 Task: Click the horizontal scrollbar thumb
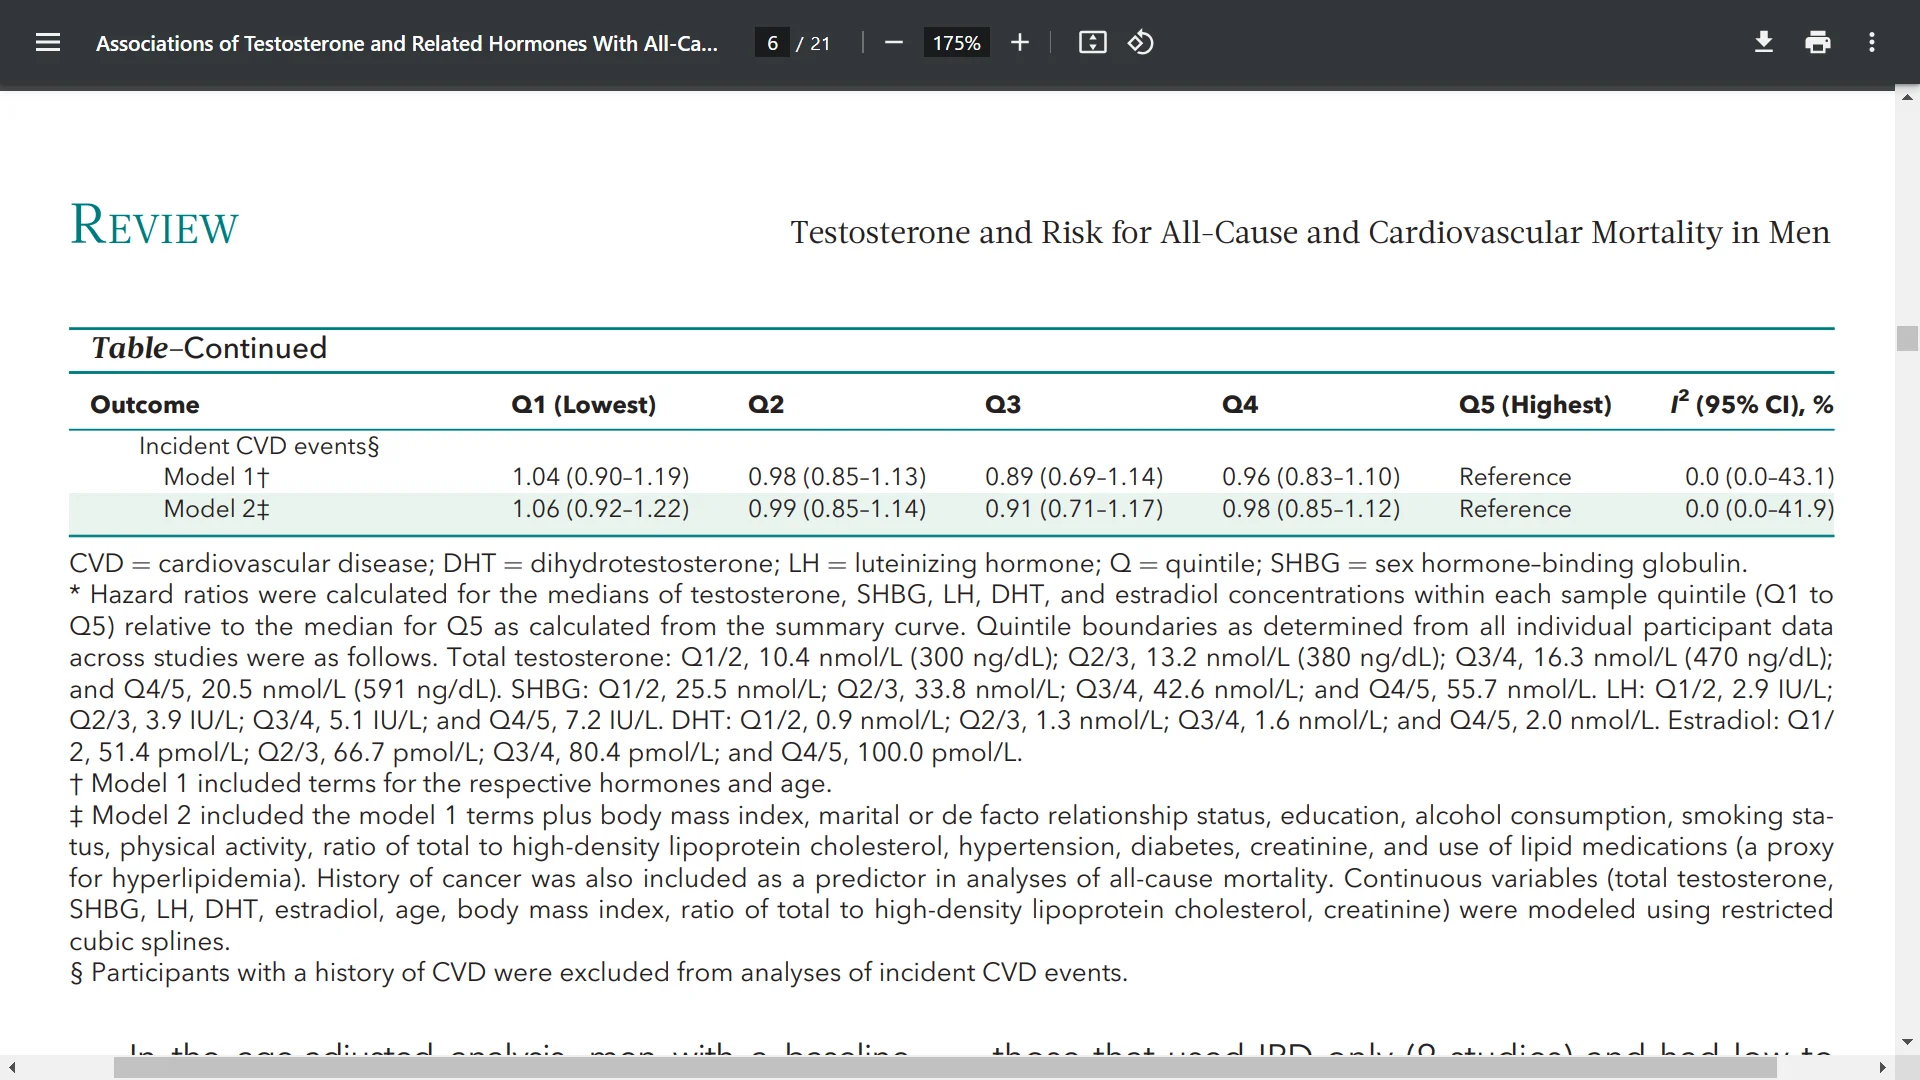click(x=945, y=1068)
